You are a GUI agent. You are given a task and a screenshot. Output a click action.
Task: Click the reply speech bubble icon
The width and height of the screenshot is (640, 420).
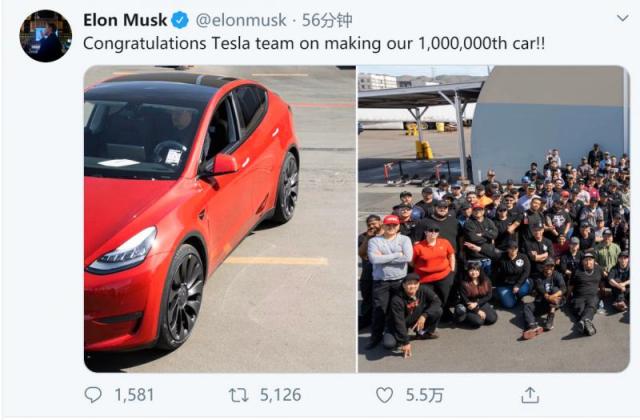[x=93, y=395]
